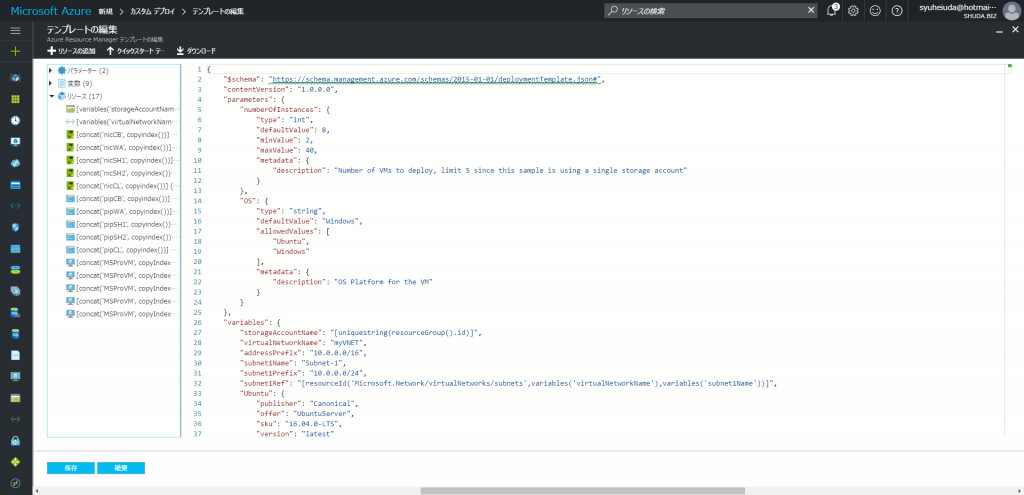Go to 新規 breadcrumb
Screen dimensions: 1024x495
pos(105,11)
